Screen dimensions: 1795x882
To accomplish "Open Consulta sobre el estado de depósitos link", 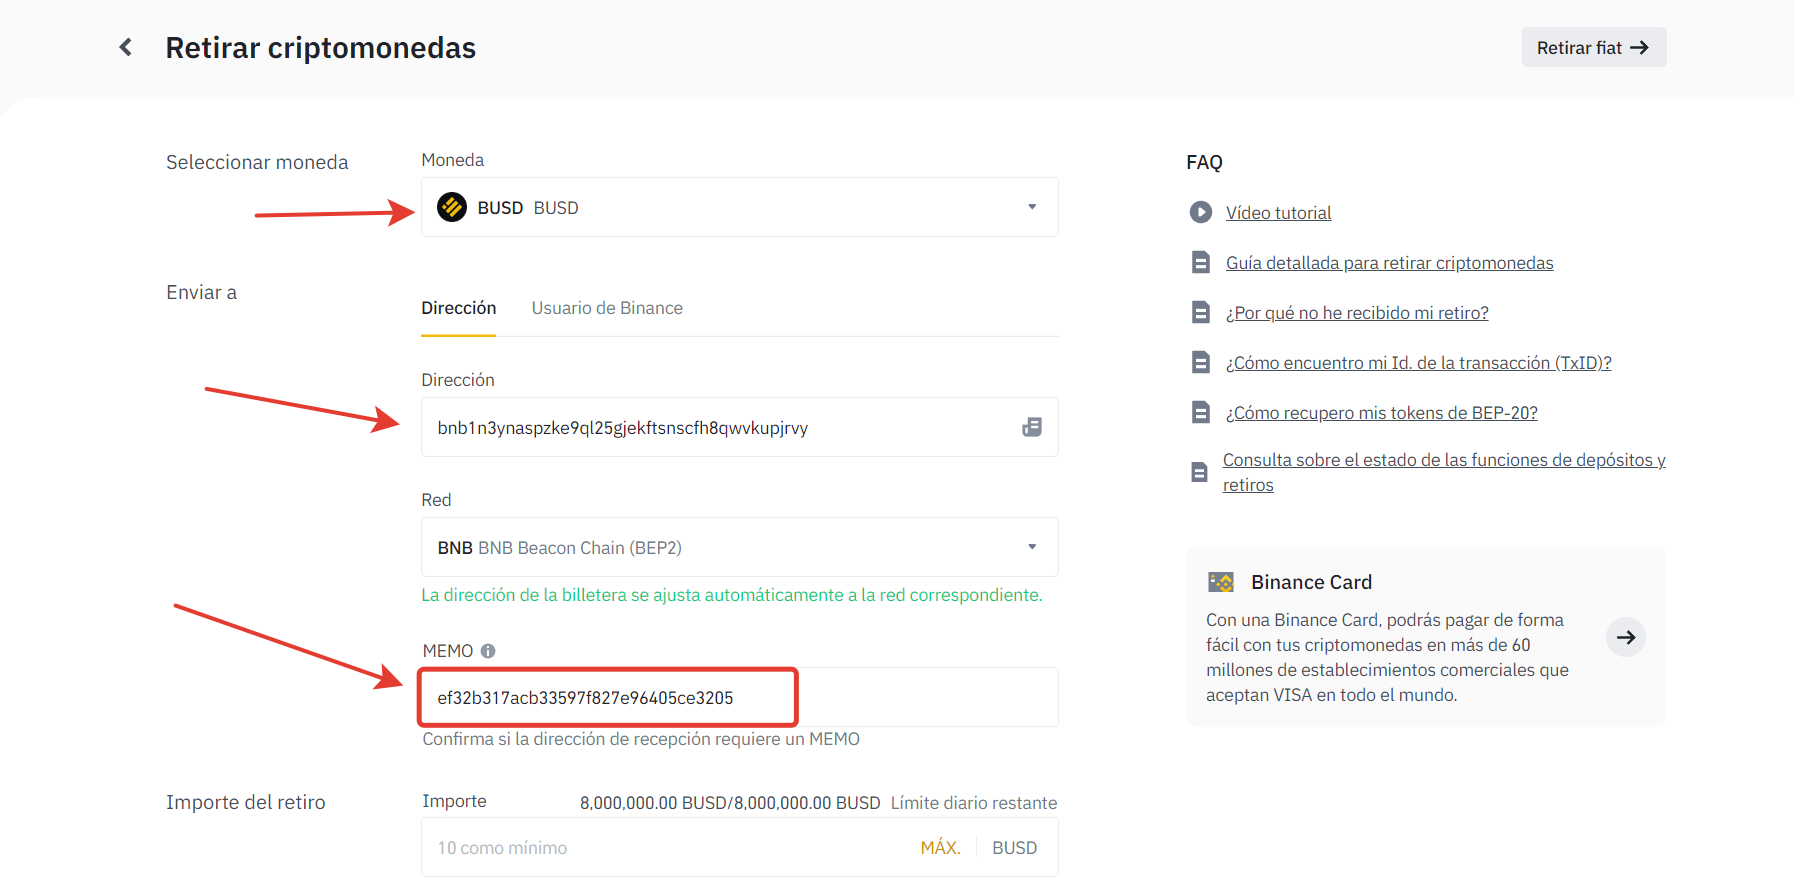I will point(1443,472).
